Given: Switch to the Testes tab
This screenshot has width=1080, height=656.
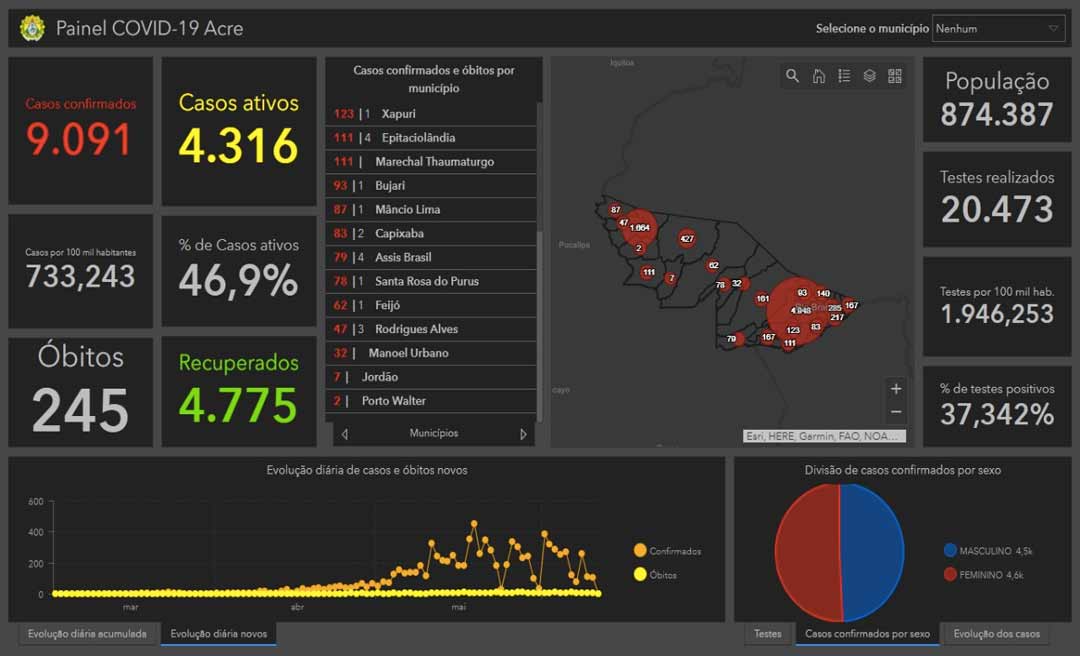Looking at the screenshot, I should [x=767, y=634].
